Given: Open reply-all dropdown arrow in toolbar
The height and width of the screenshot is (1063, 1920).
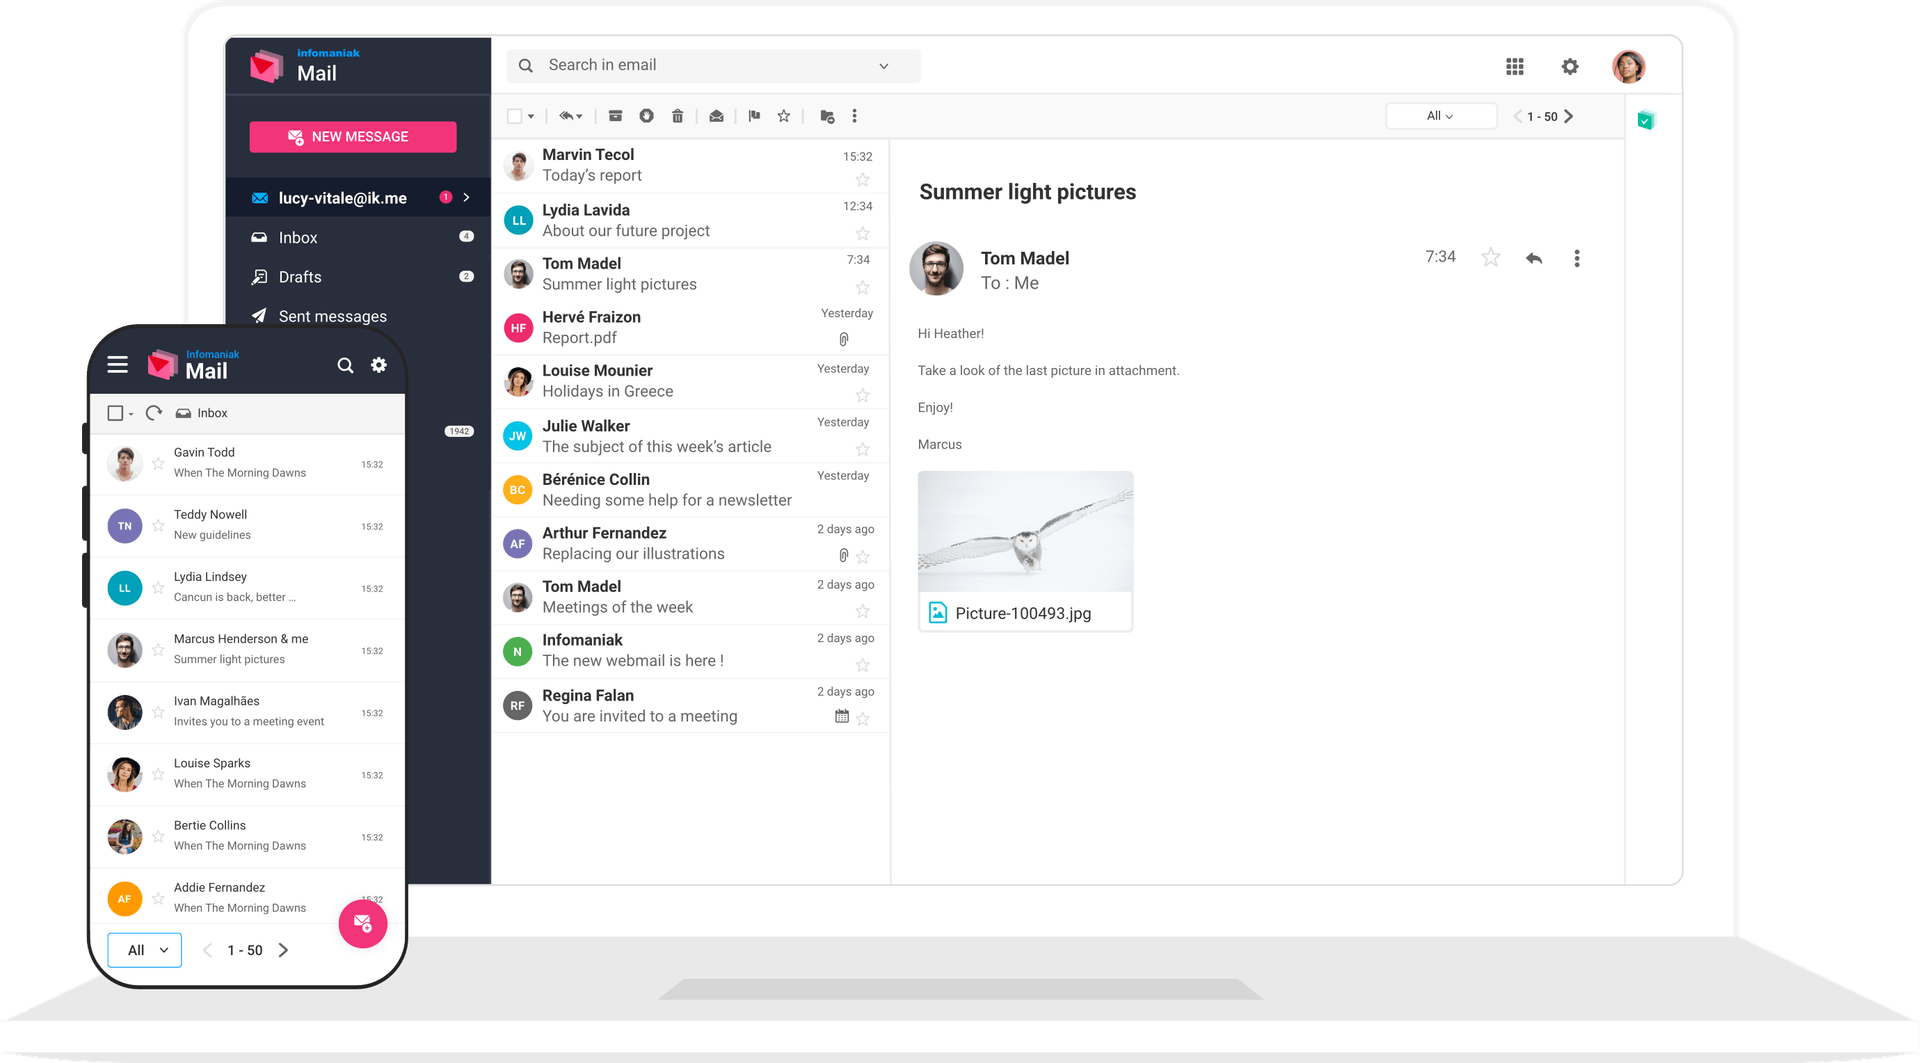Looking at the screenshot, I should 579,117.
